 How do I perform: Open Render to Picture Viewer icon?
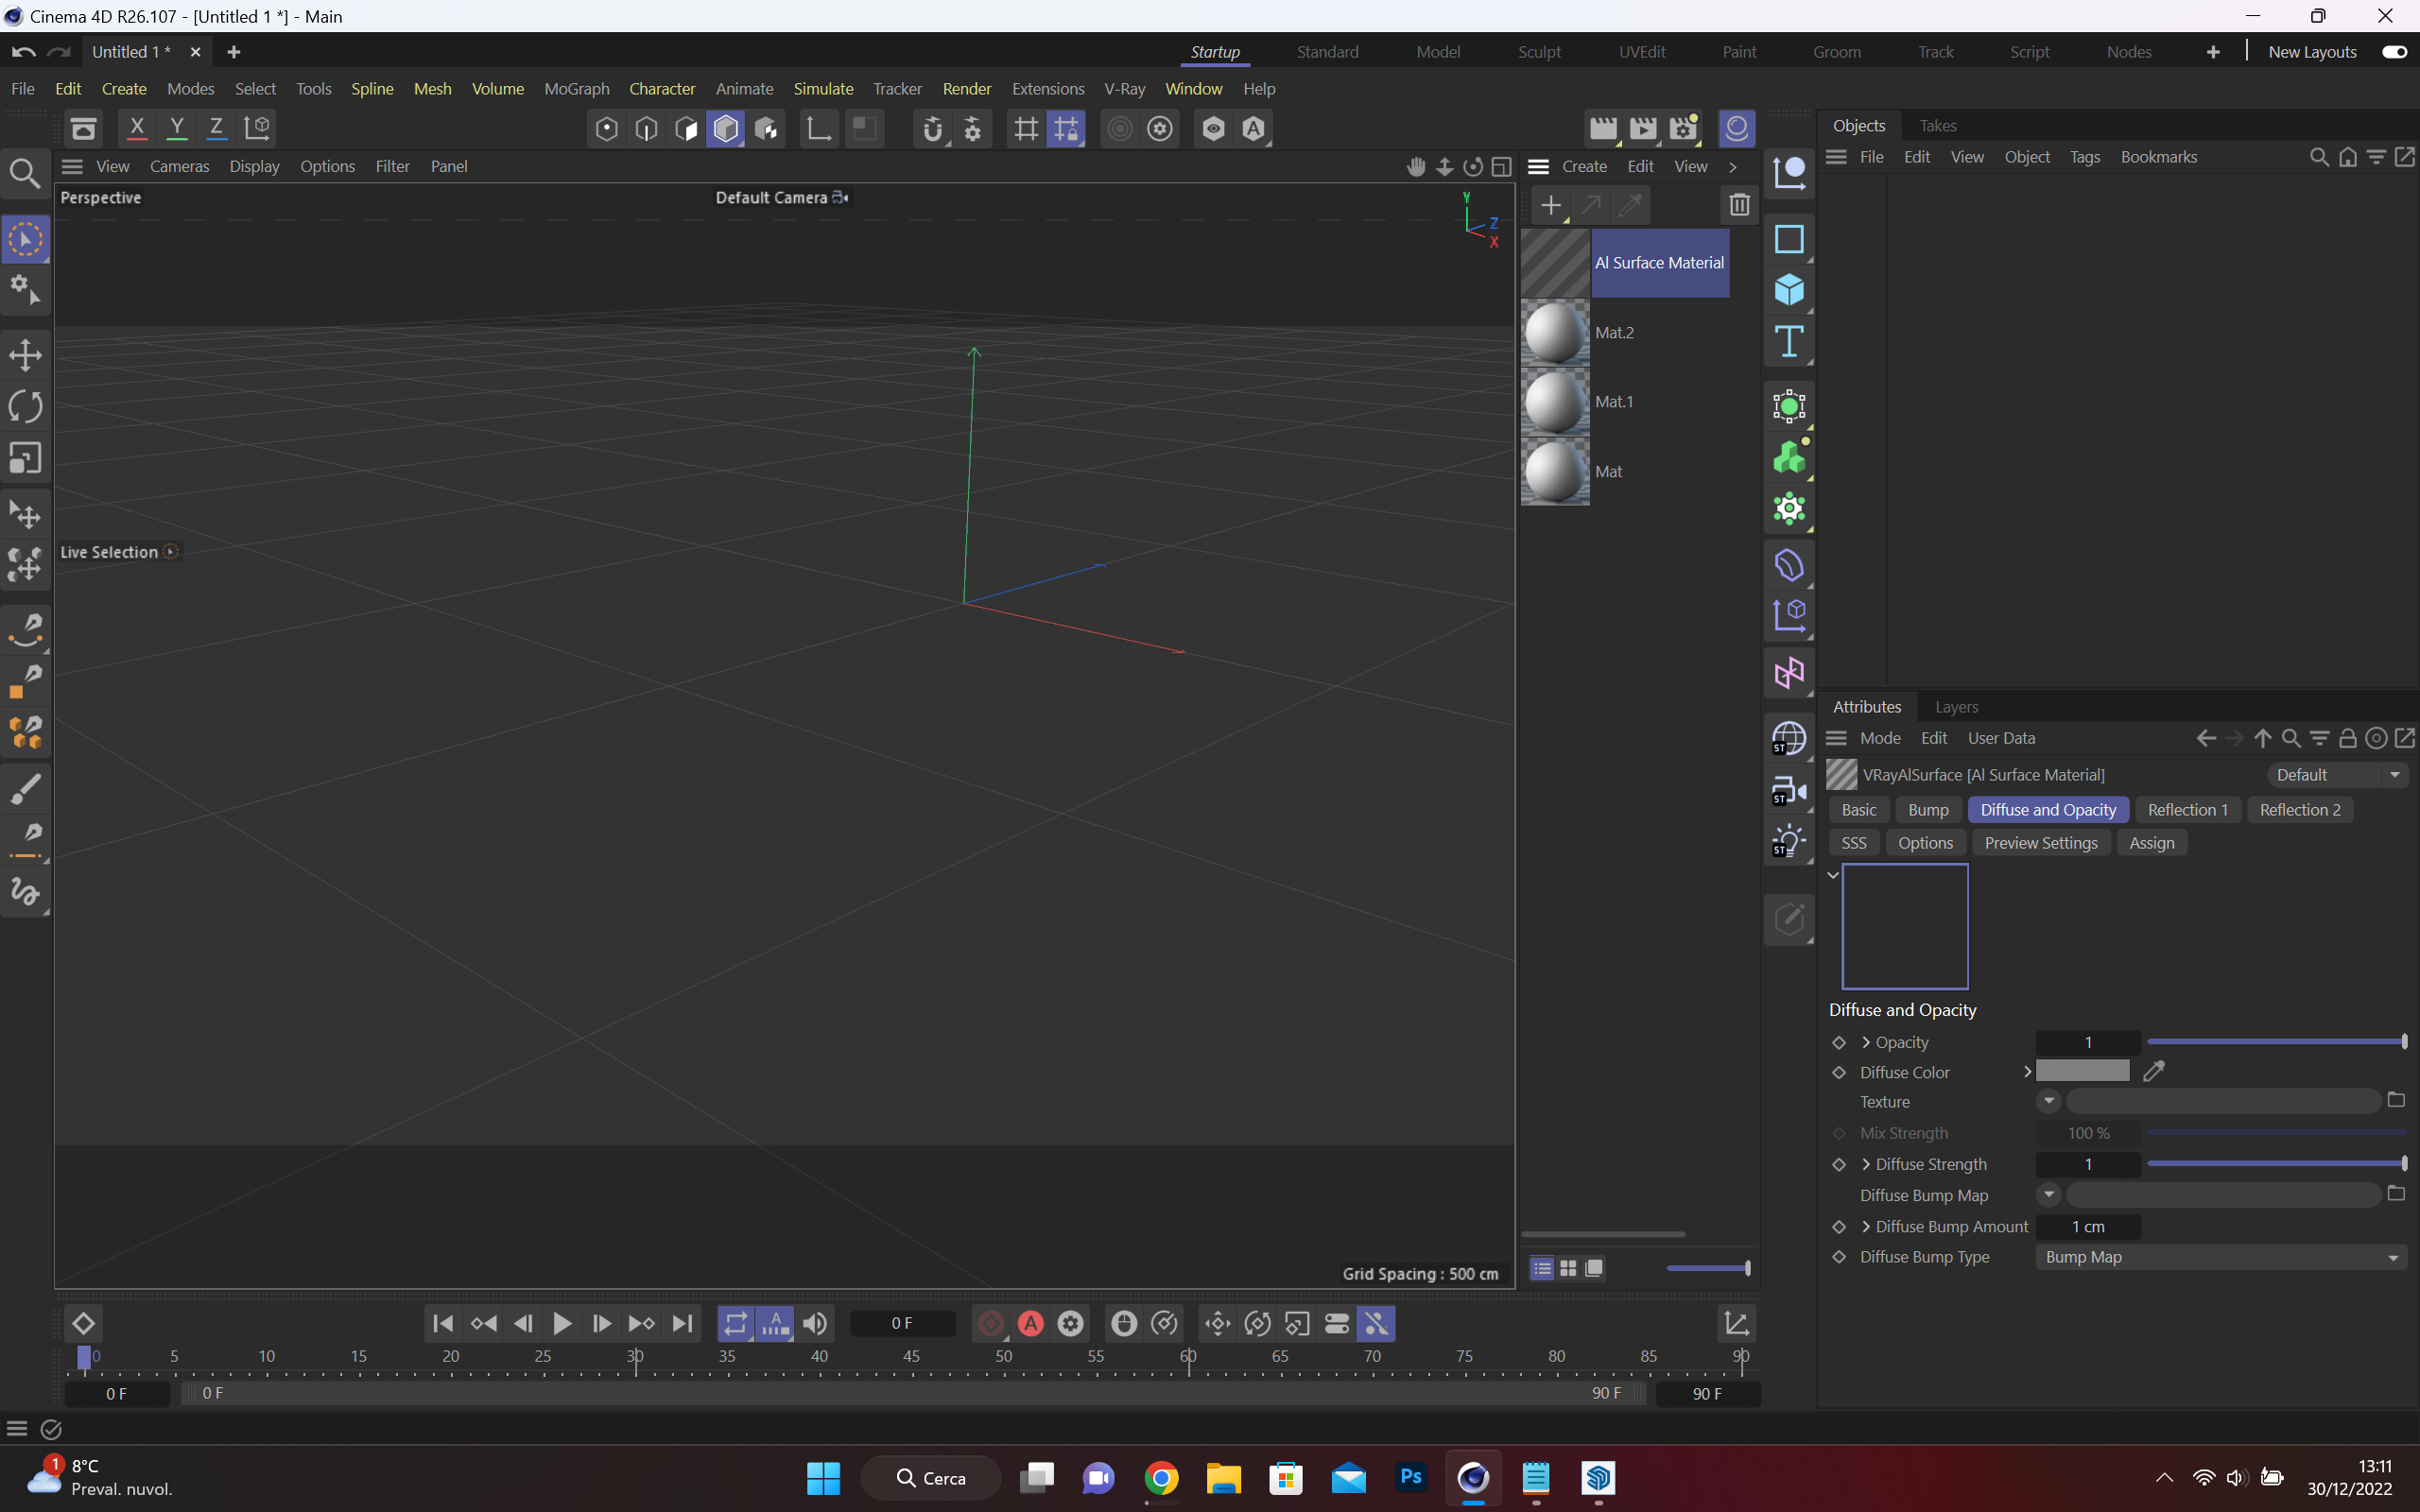[1643, 129]
